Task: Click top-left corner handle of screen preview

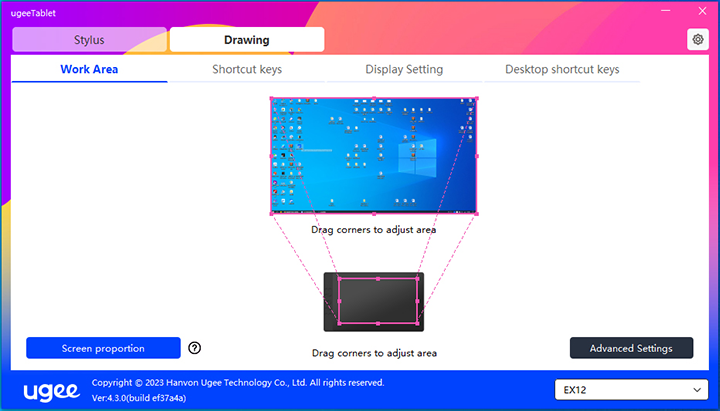Action: coord(271,98)
